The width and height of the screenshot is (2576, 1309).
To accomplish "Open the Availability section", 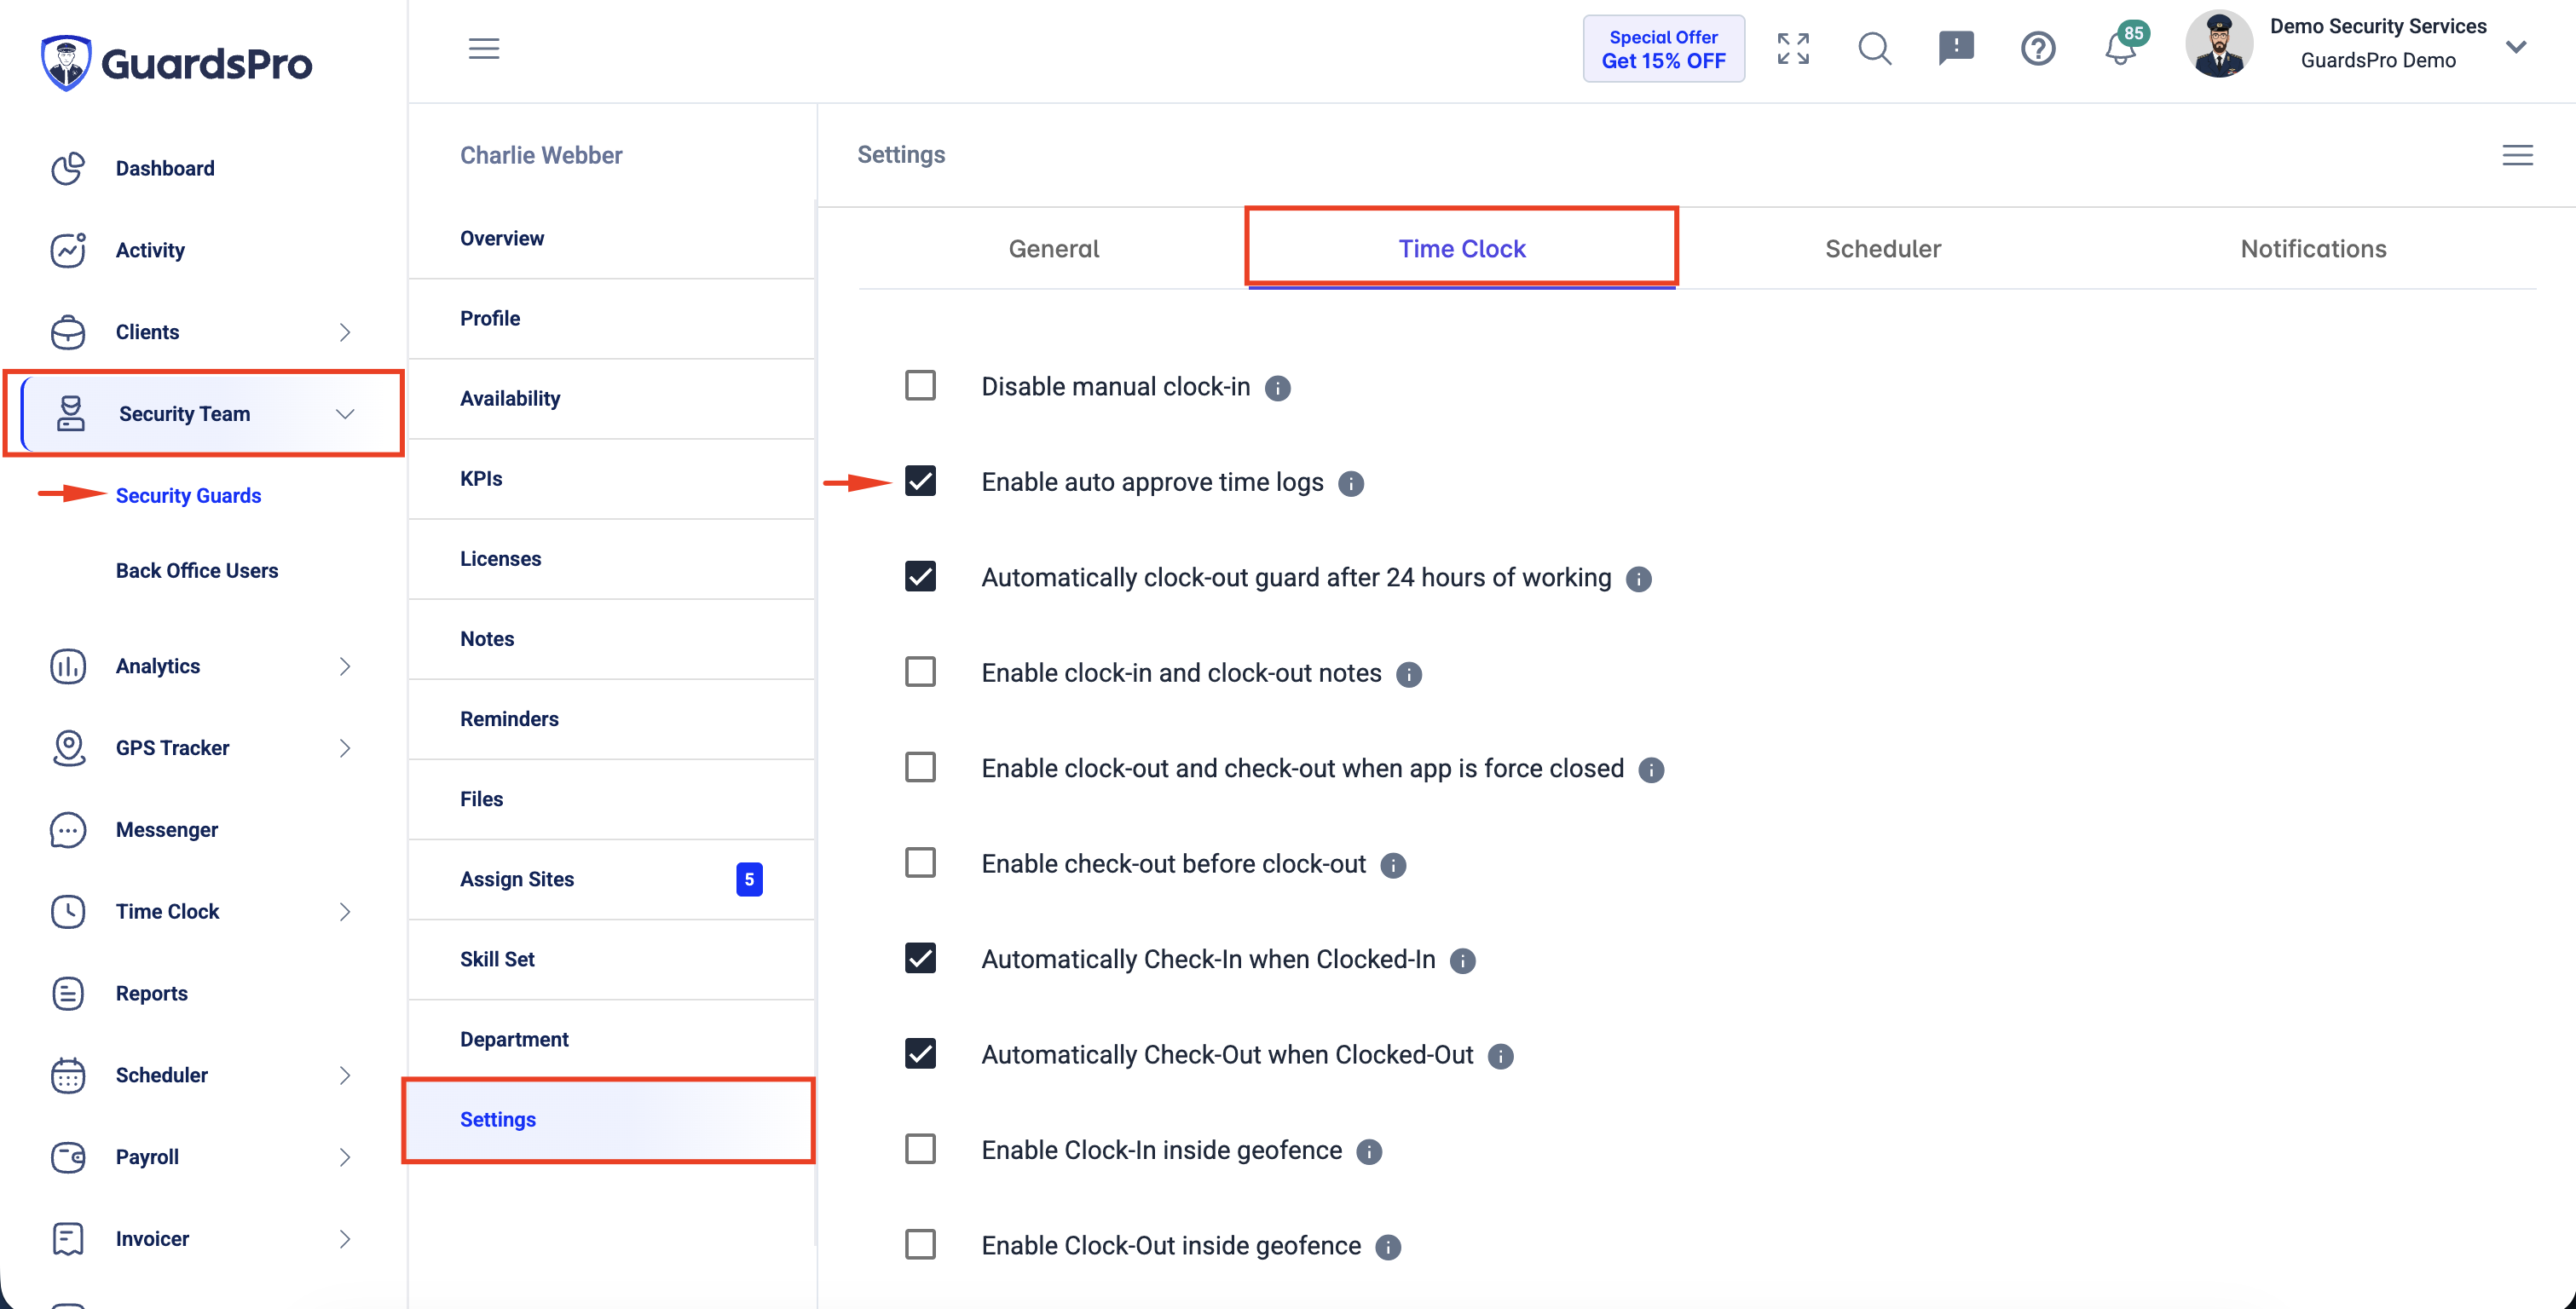I will pos(611,398).
